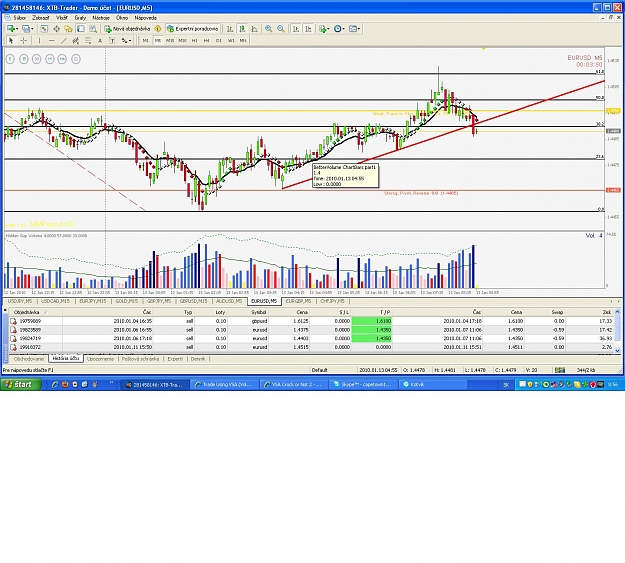Select the crosshair tool

pyautogui.click(x=24, y=40)
